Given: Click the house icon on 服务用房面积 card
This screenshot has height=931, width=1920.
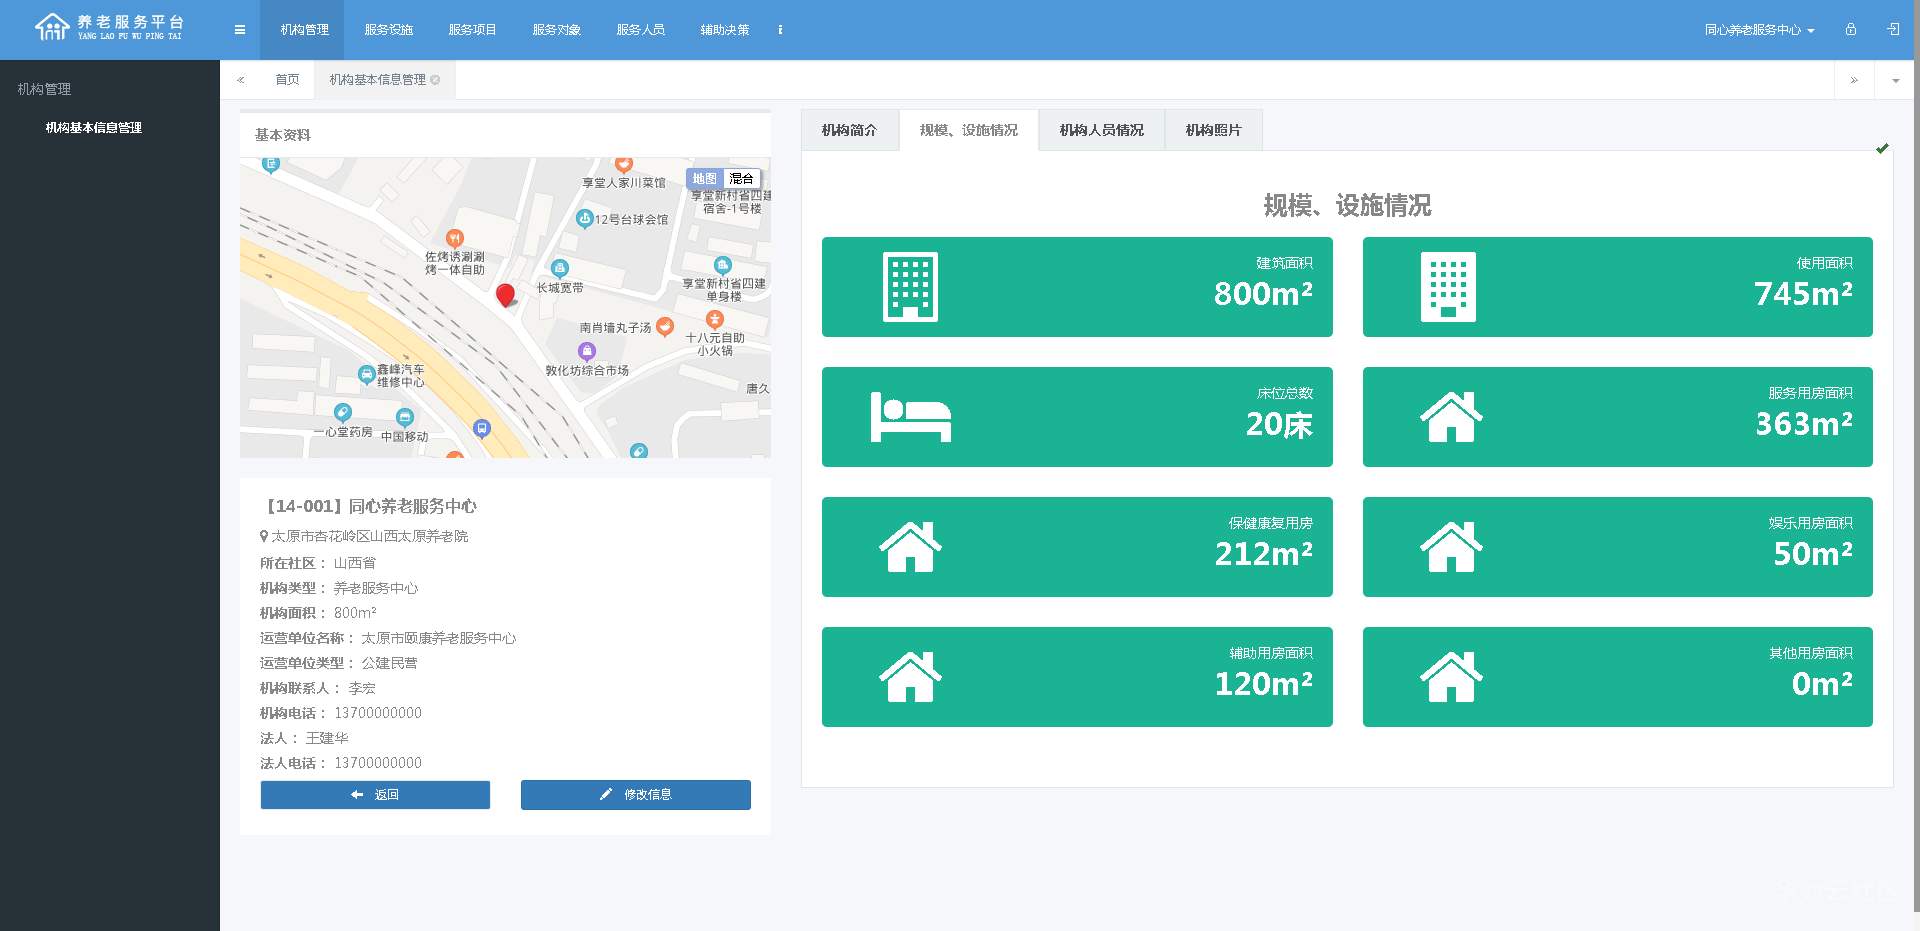Looking at the screenshot, I should (x=1451, y=417).
